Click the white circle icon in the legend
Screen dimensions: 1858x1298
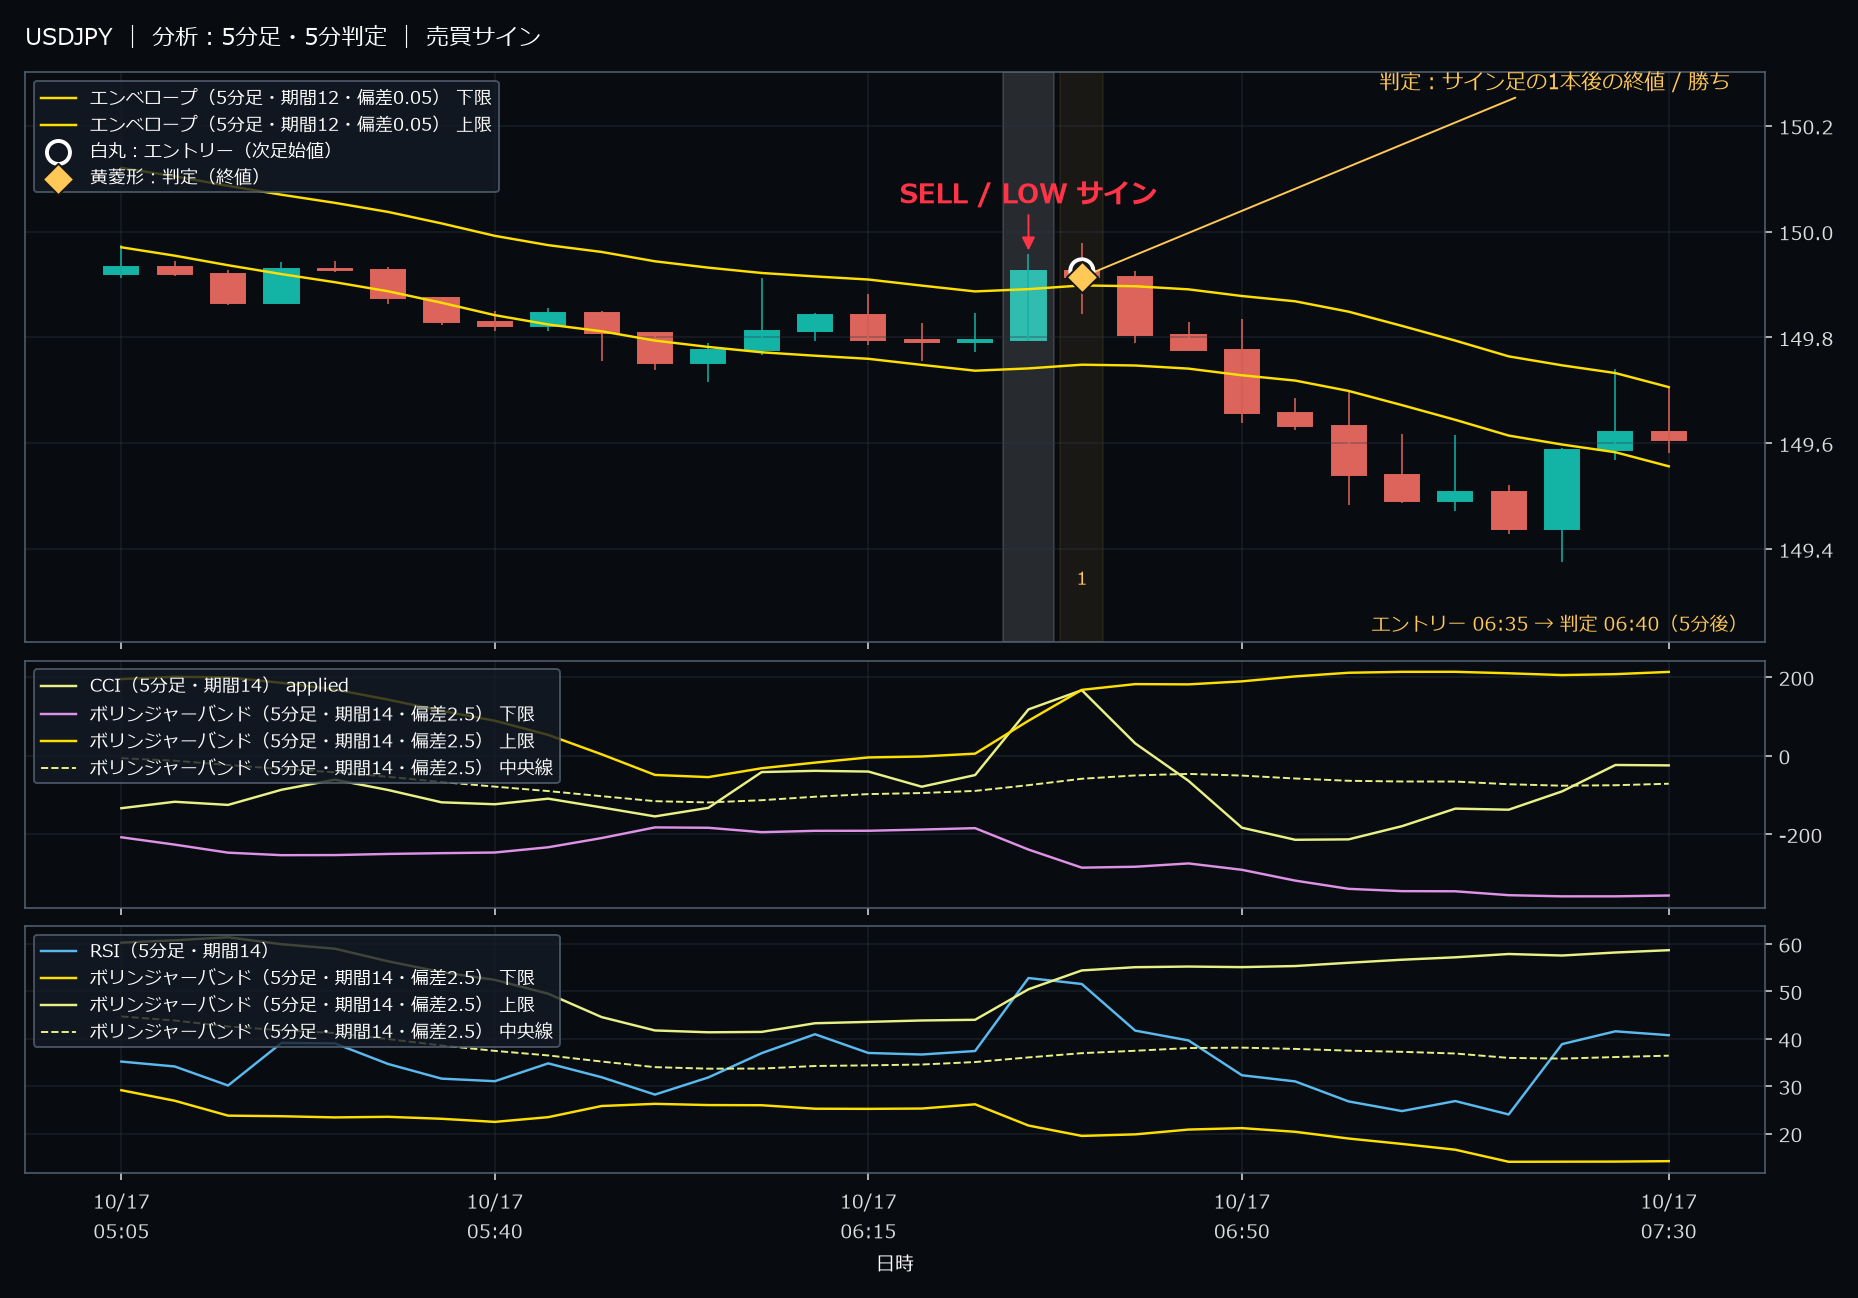59,152
